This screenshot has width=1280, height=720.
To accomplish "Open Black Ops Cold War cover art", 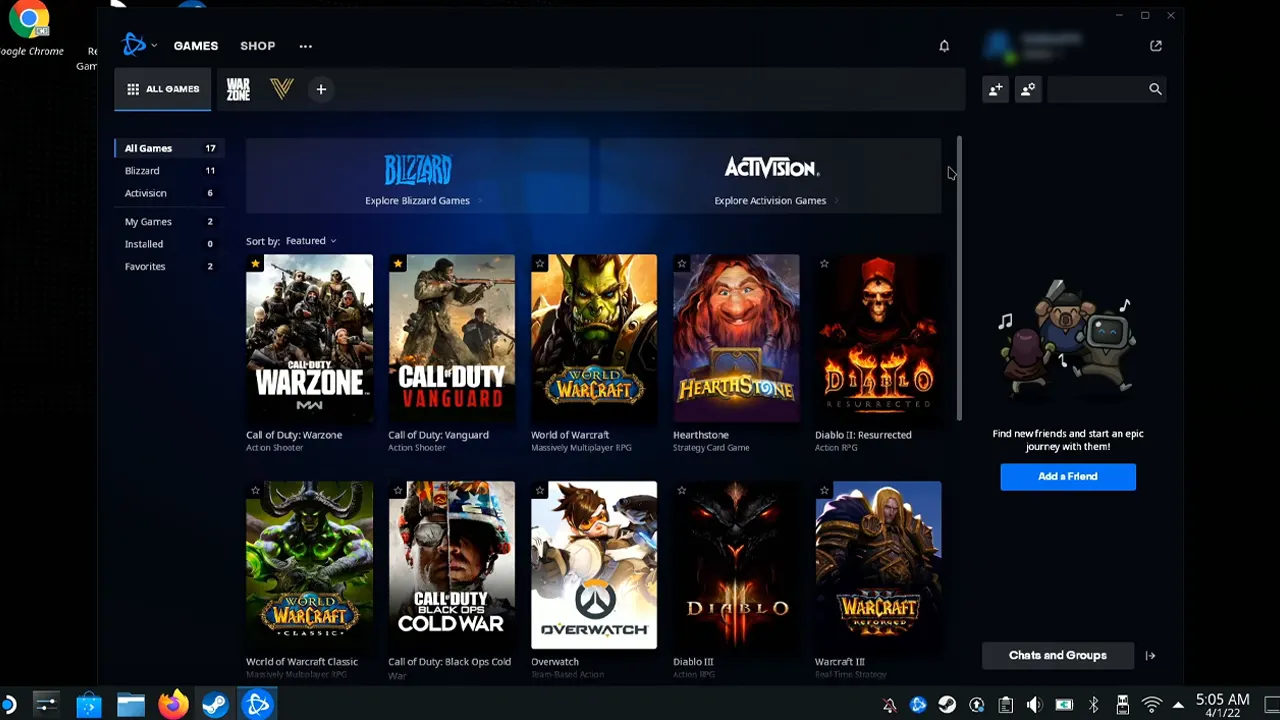I will tap(451, 565).
